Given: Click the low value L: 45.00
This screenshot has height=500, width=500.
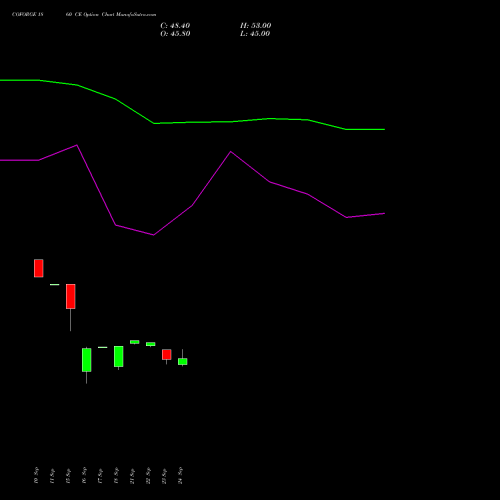Looking at the screenshot, I should 255,34.
